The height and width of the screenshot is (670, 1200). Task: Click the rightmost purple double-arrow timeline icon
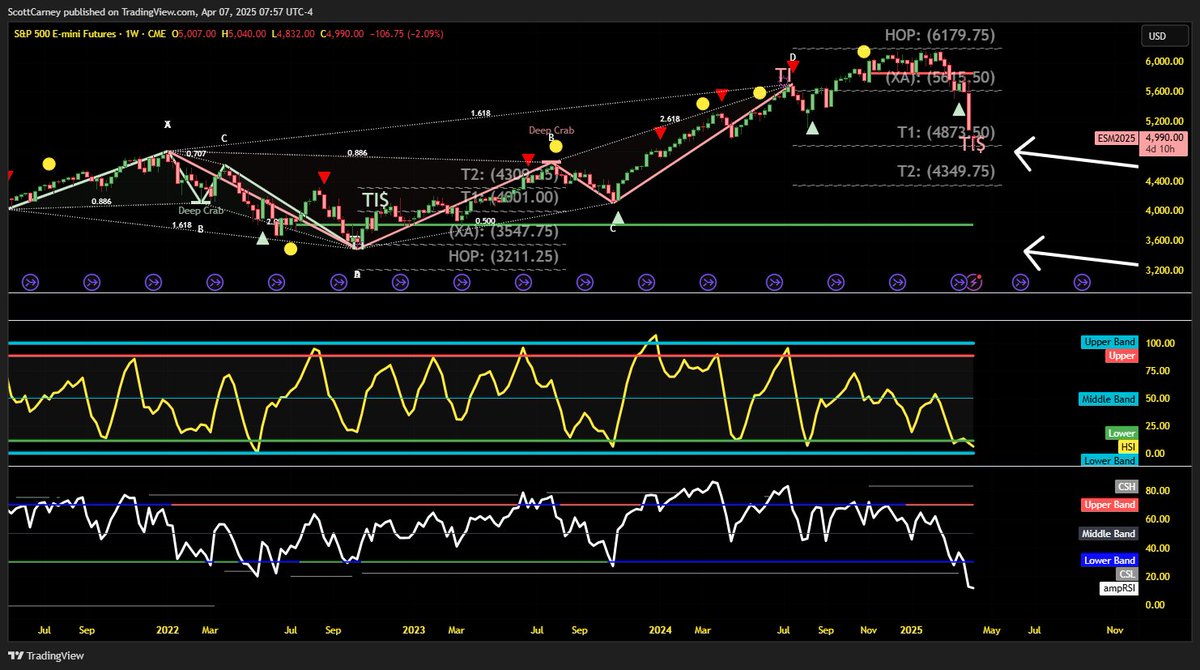1080,282
